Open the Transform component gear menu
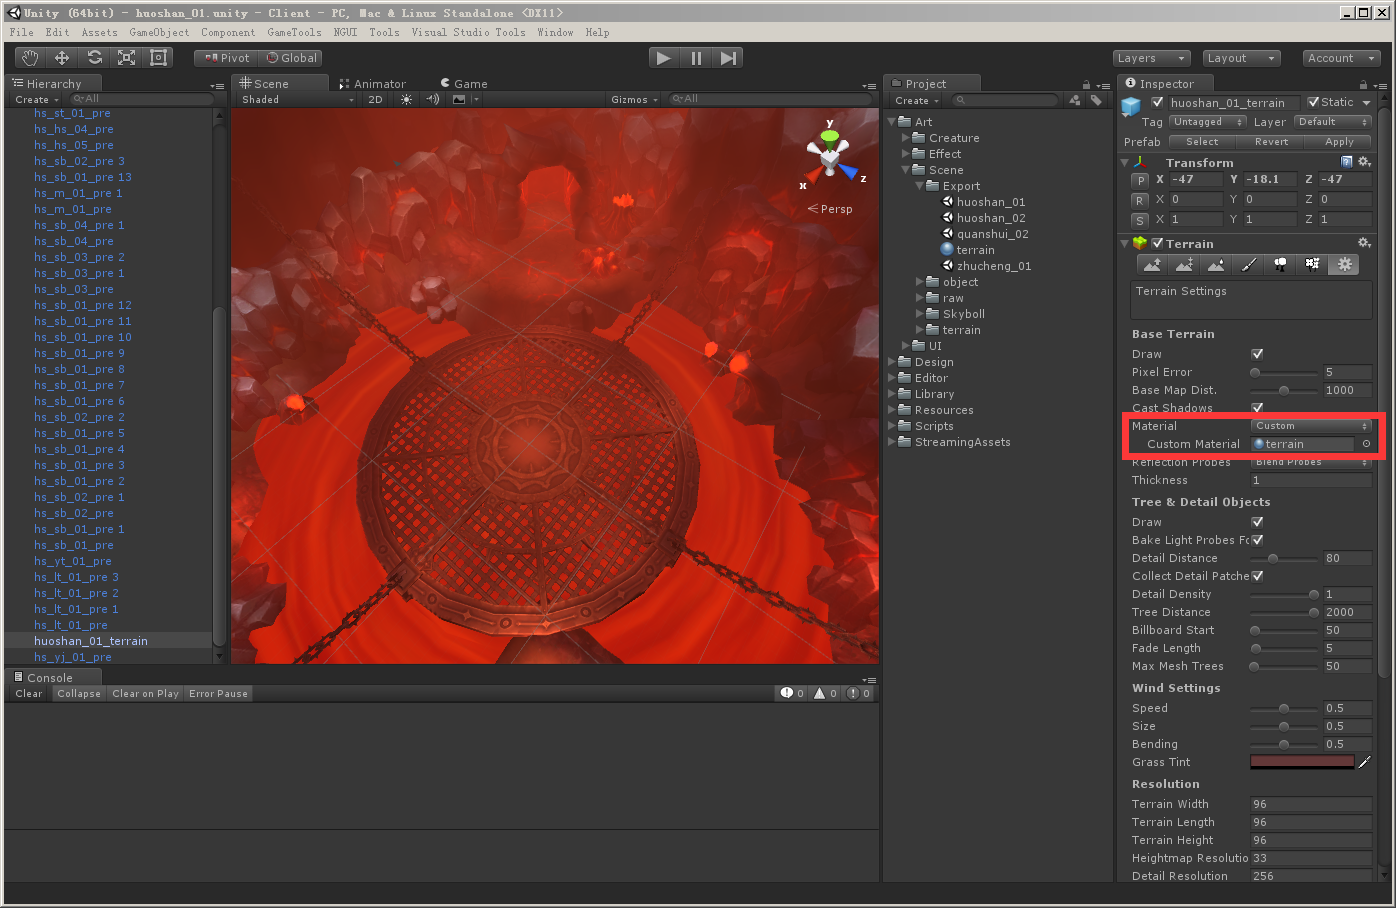The width and height of the screenshot is (1396, 908). pos(1364,162)
